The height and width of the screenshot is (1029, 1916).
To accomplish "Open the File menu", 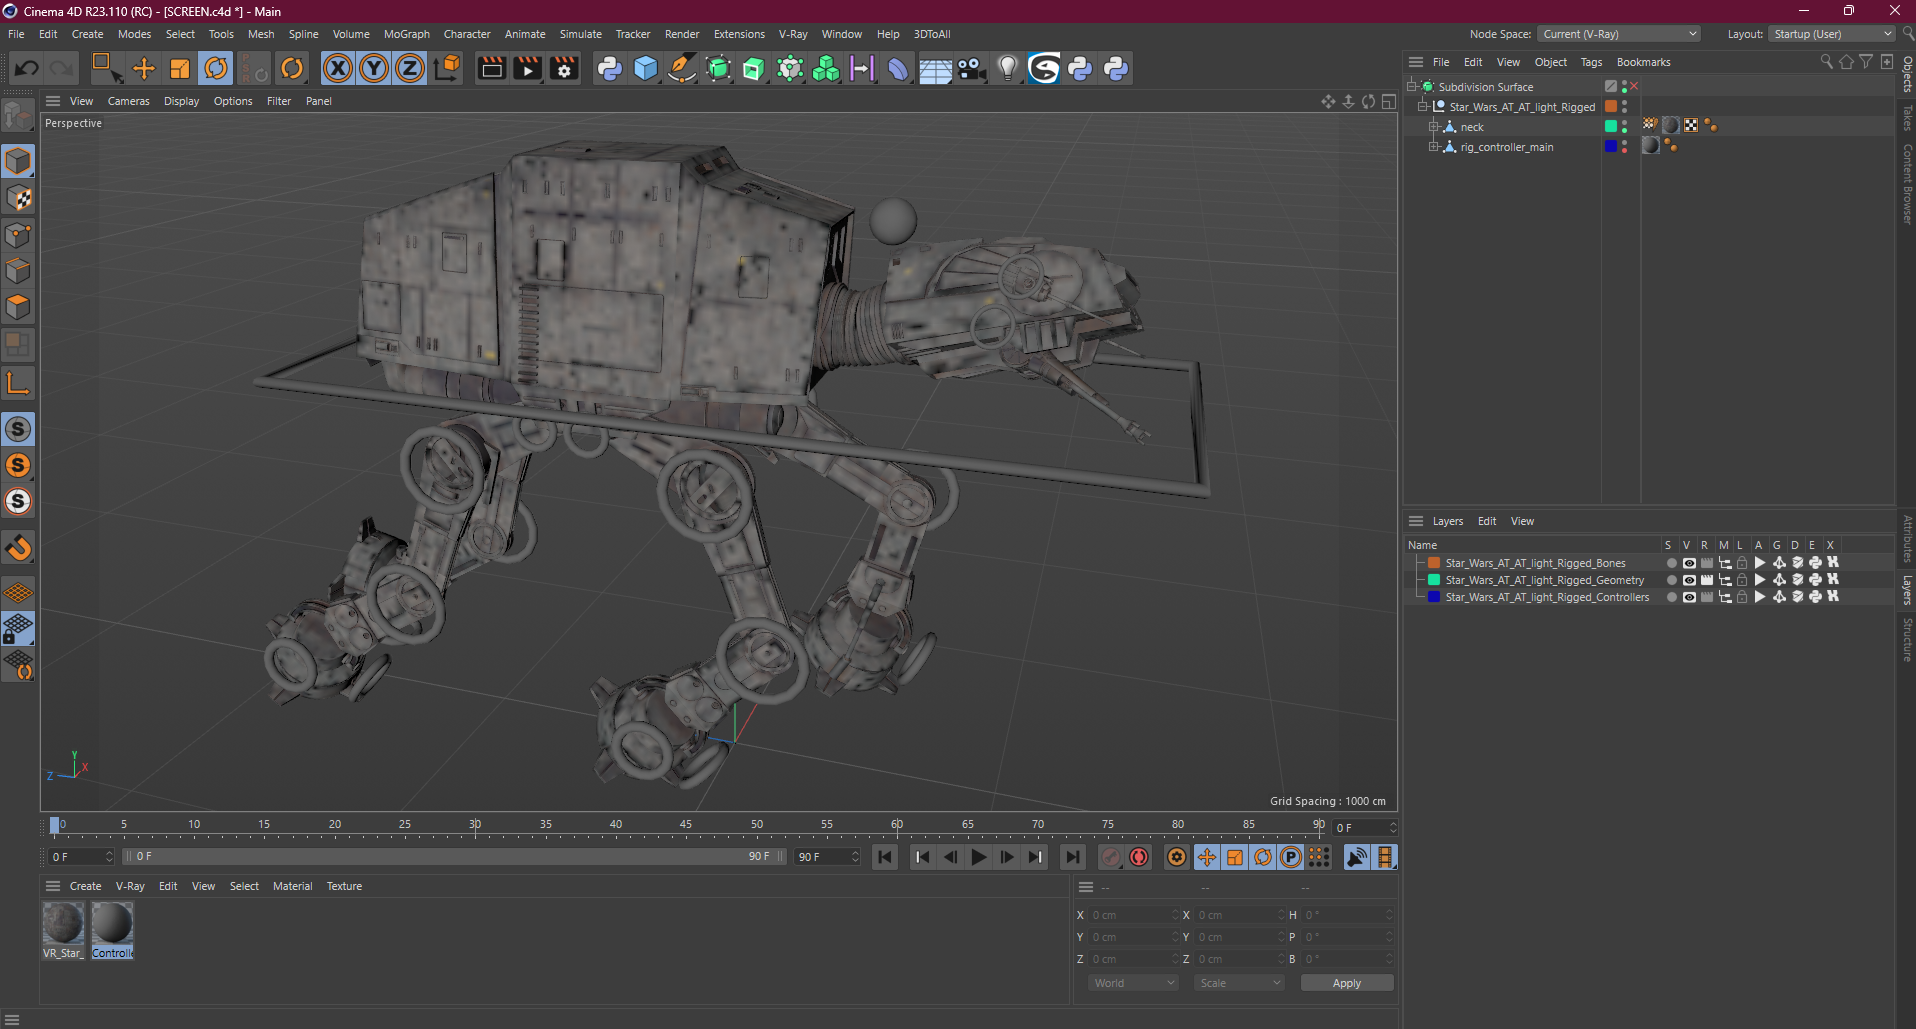I will [16, 34].
